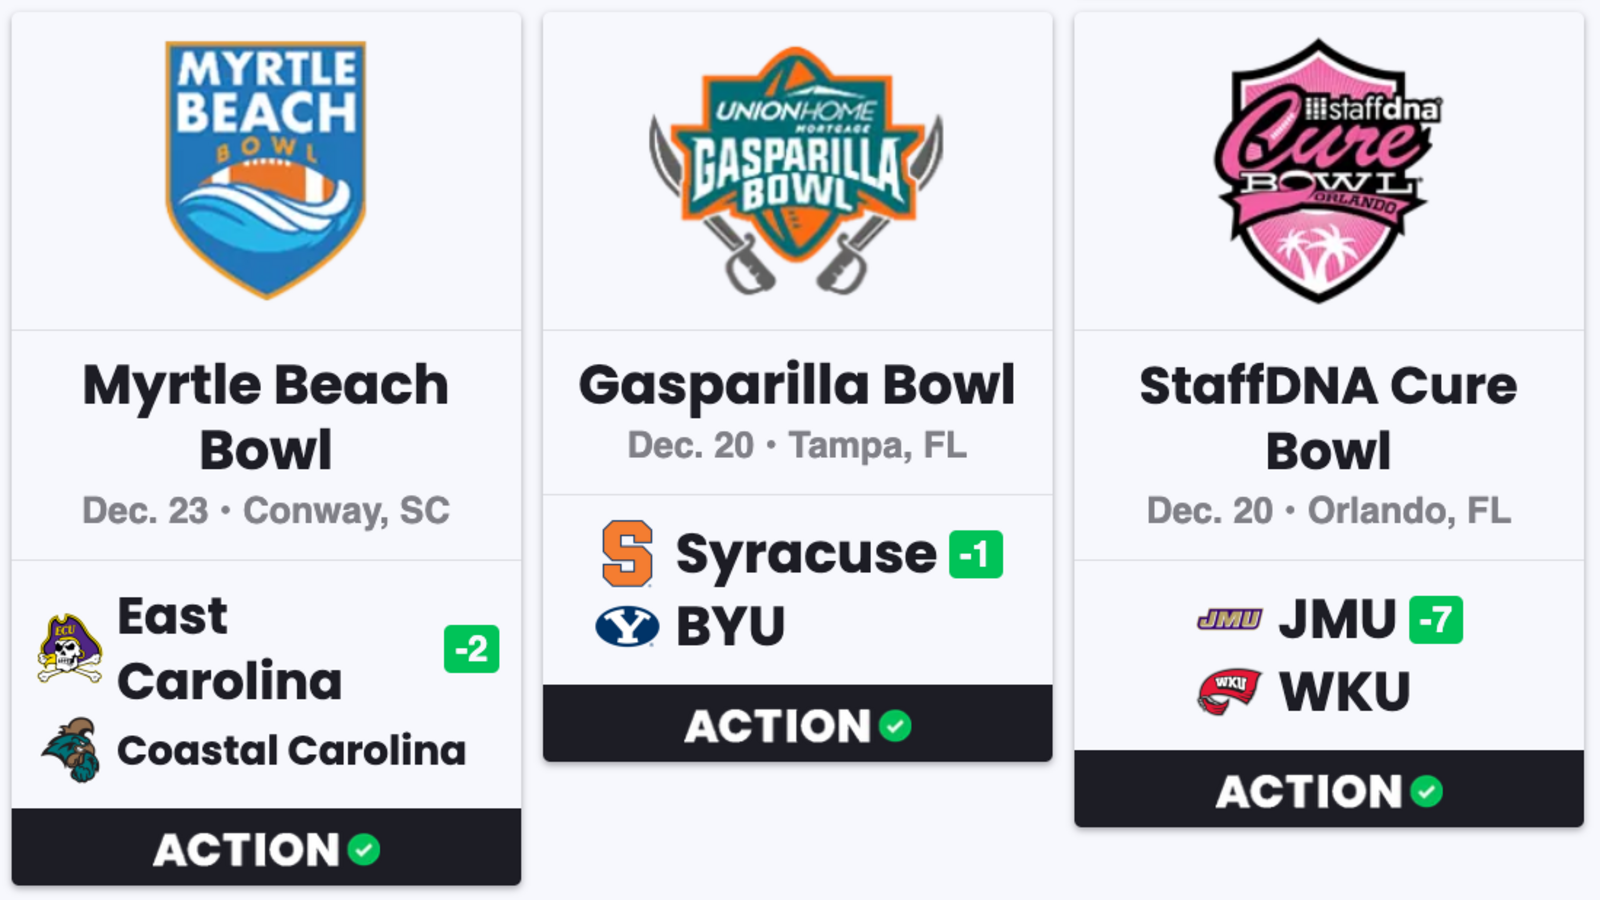
Task: Click the Syracuse orange S logo
Action: point(627,553)
